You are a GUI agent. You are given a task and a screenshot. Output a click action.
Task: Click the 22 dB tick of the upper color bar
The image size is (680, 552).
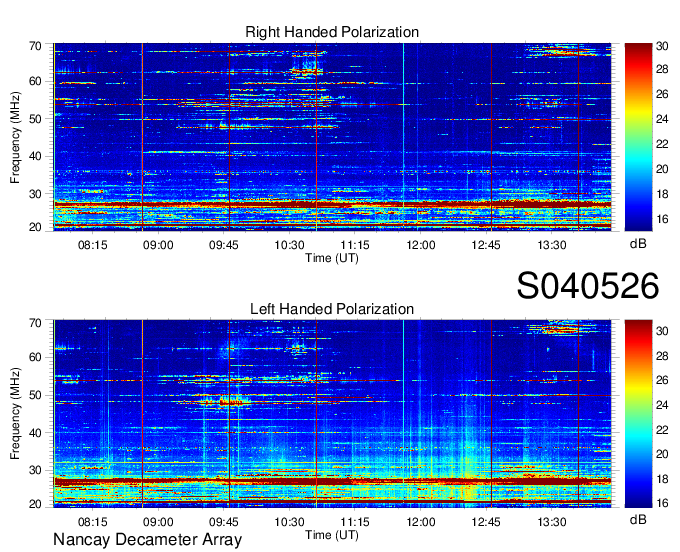[x=662, y=144]
